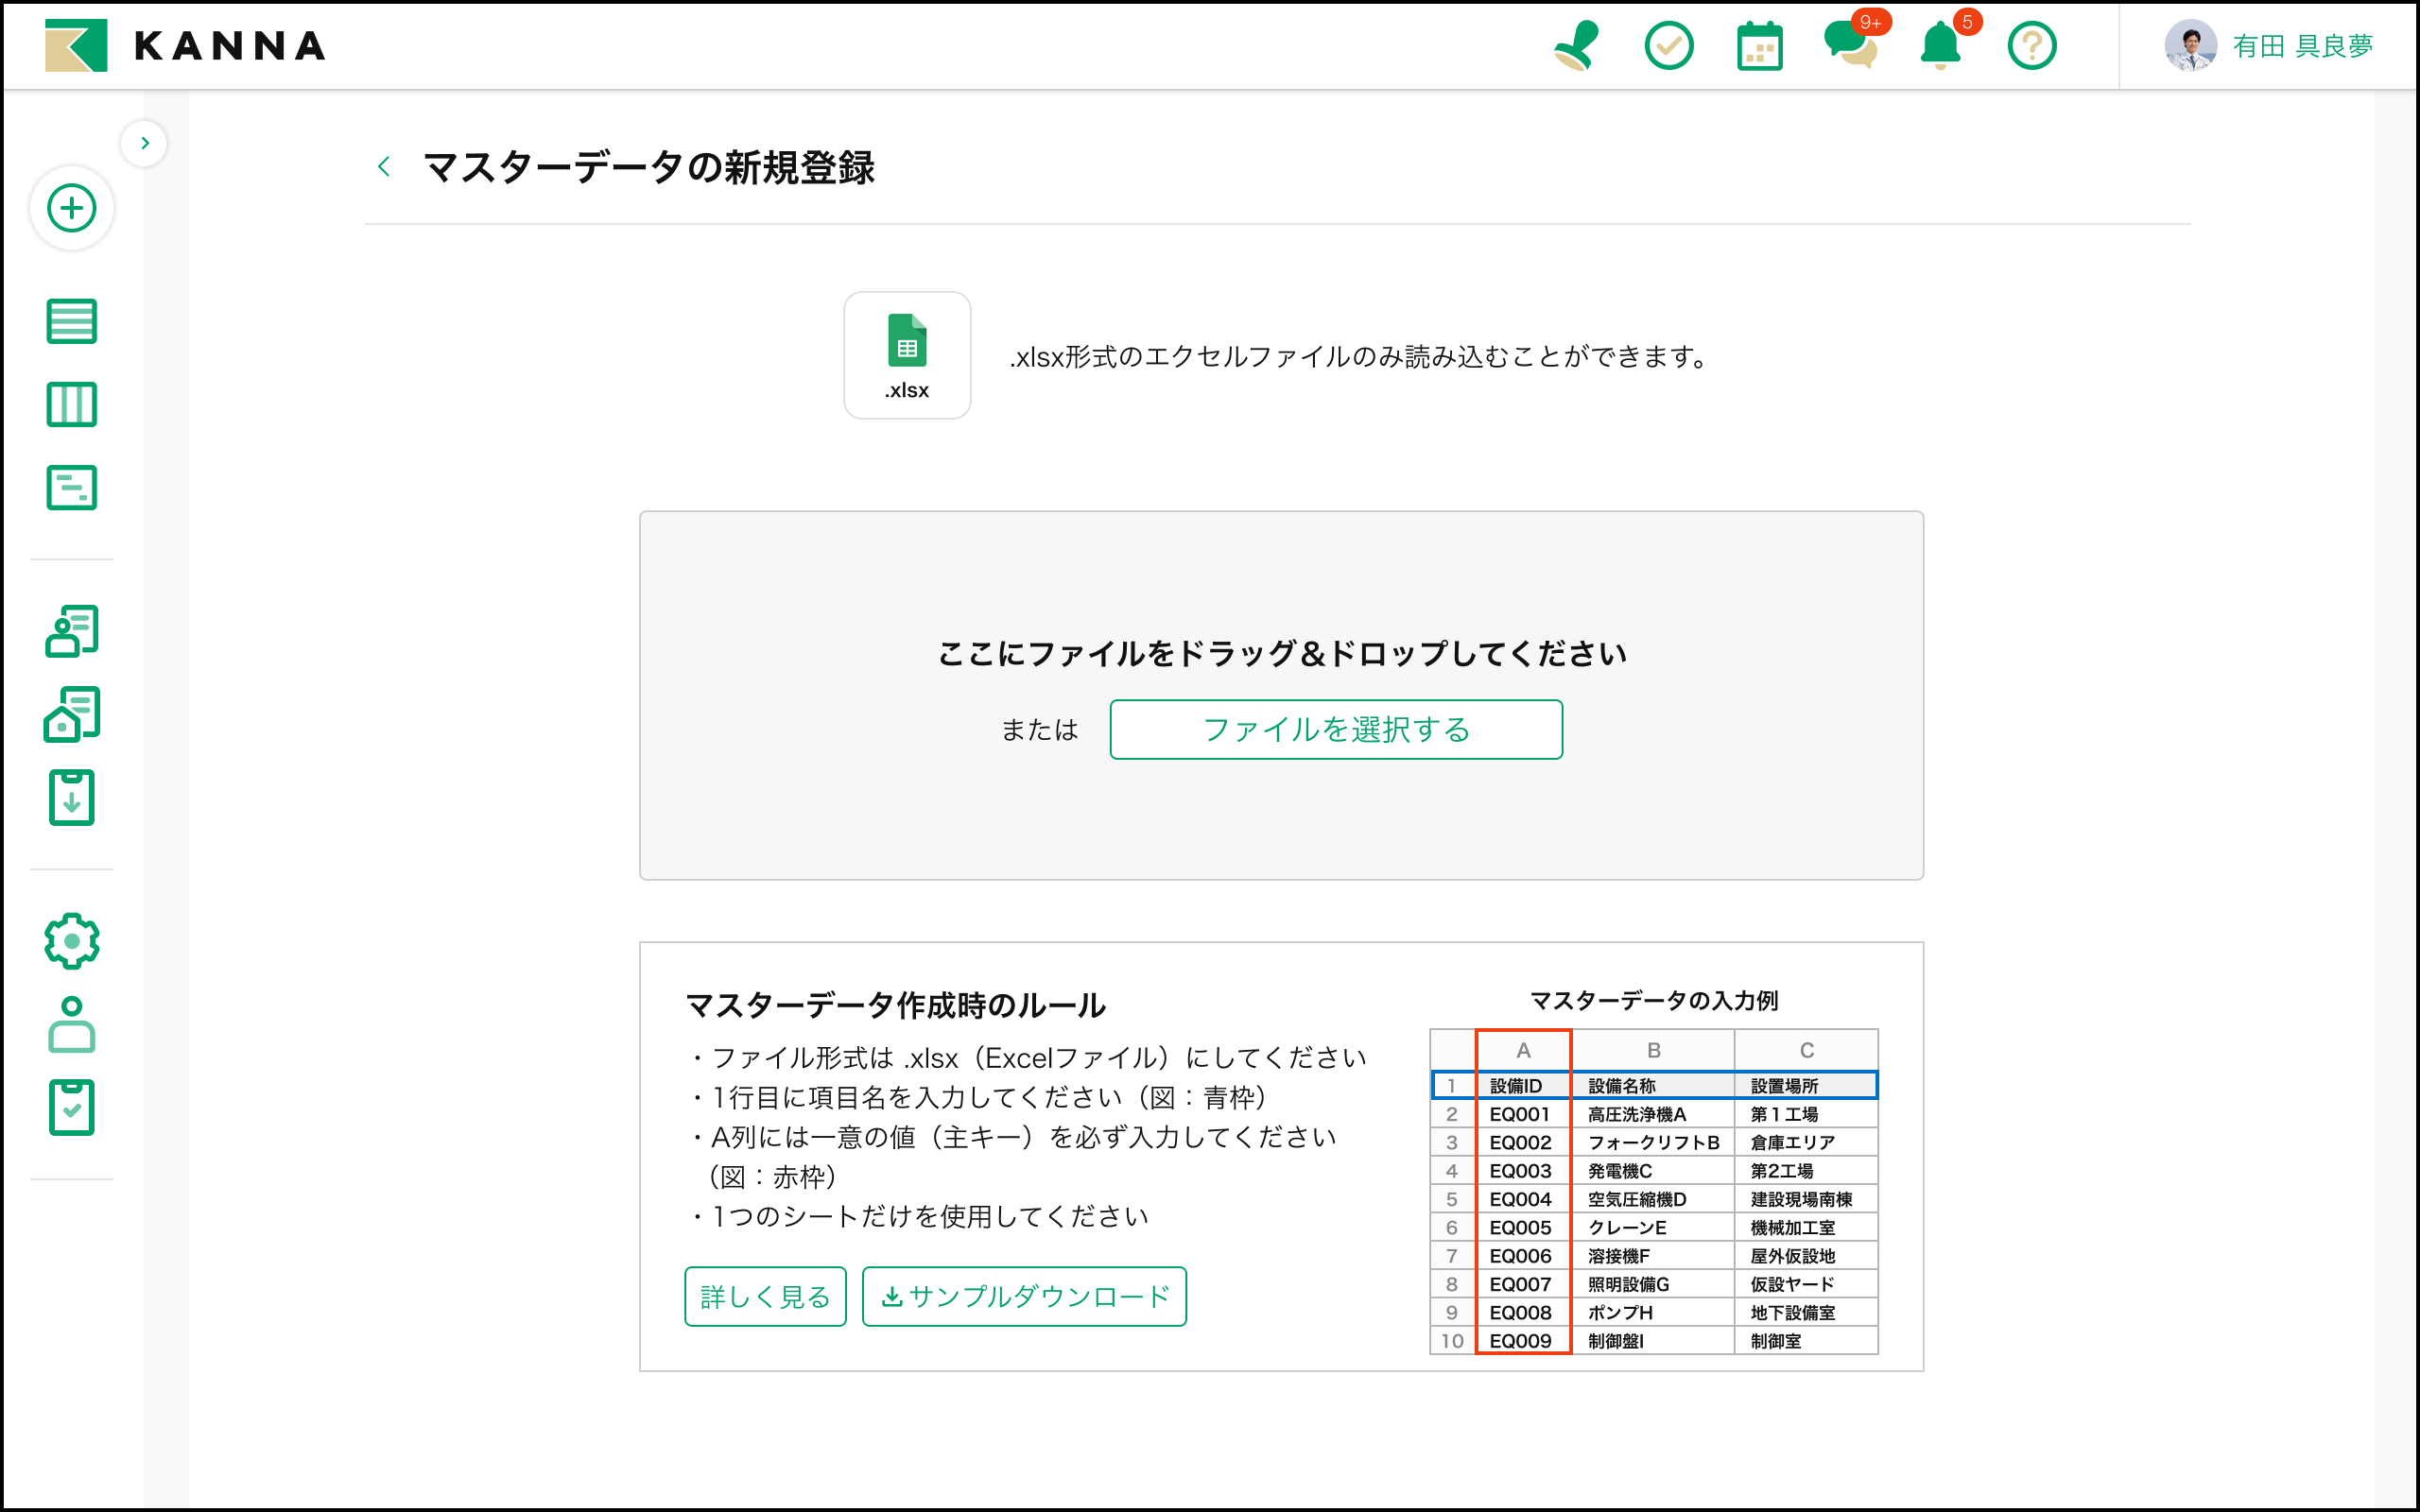Open the column board sidebar icon
Image resolution: width=2420 pixels, height=1512 pixels.
tap(72, 404)
